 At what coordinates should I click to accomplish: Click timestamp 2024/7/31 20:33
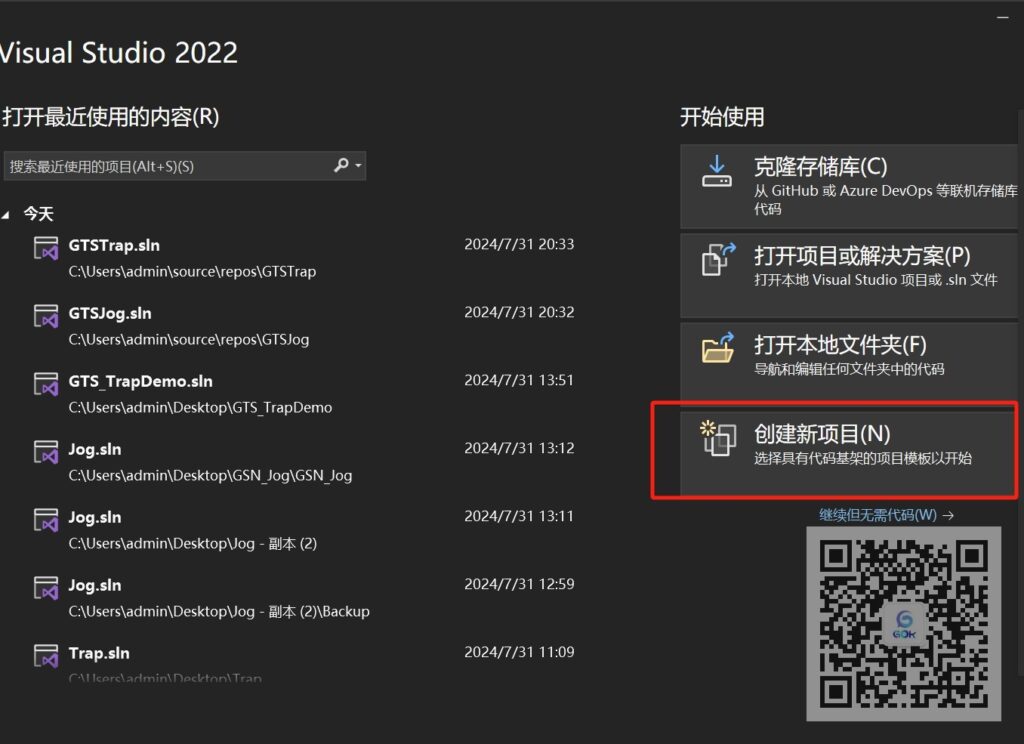519,244
